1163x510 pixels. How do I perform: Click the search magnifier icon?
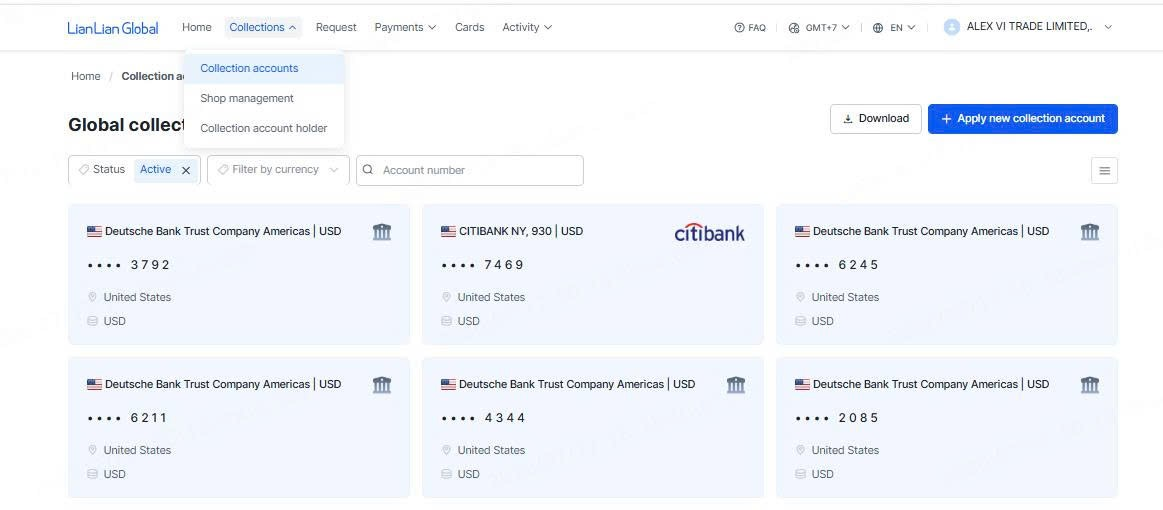368,170
